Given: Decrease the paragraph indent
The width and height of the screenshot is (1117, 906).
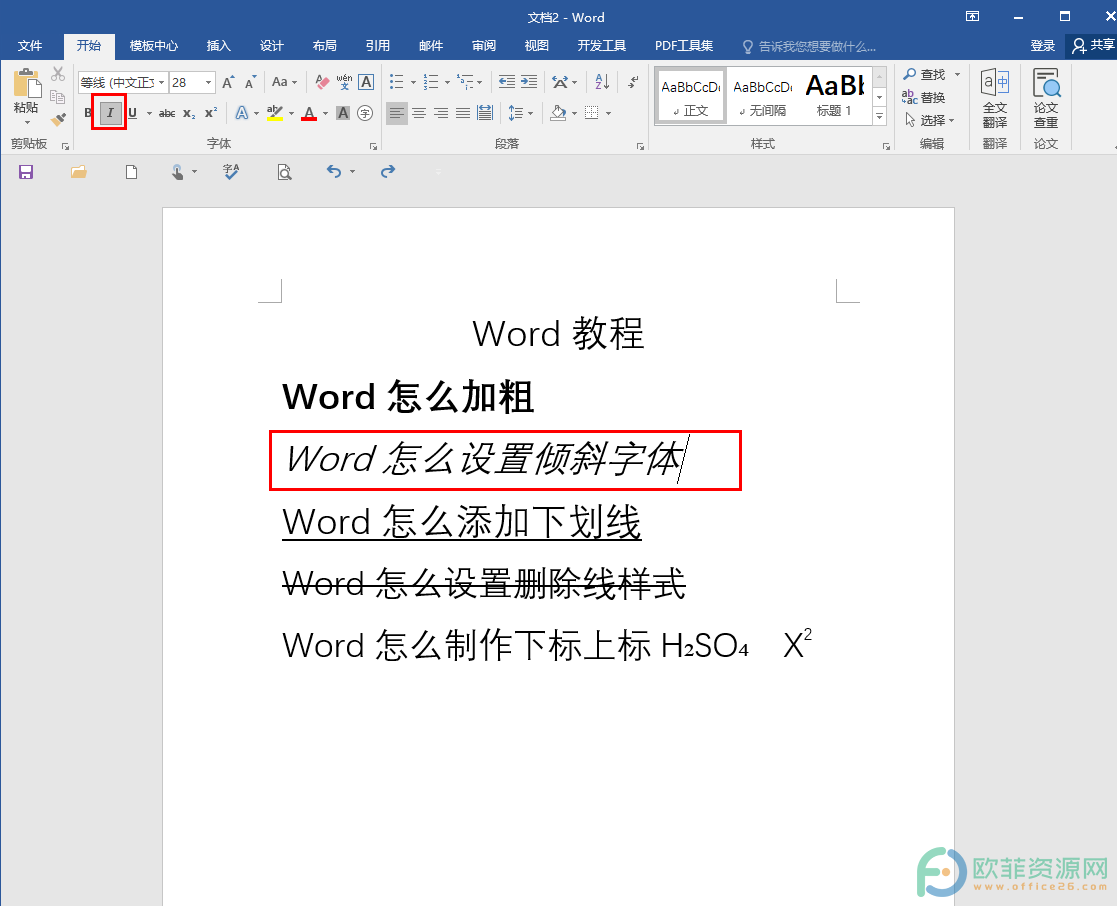Looking at the screenshot, I should (506, 83).
